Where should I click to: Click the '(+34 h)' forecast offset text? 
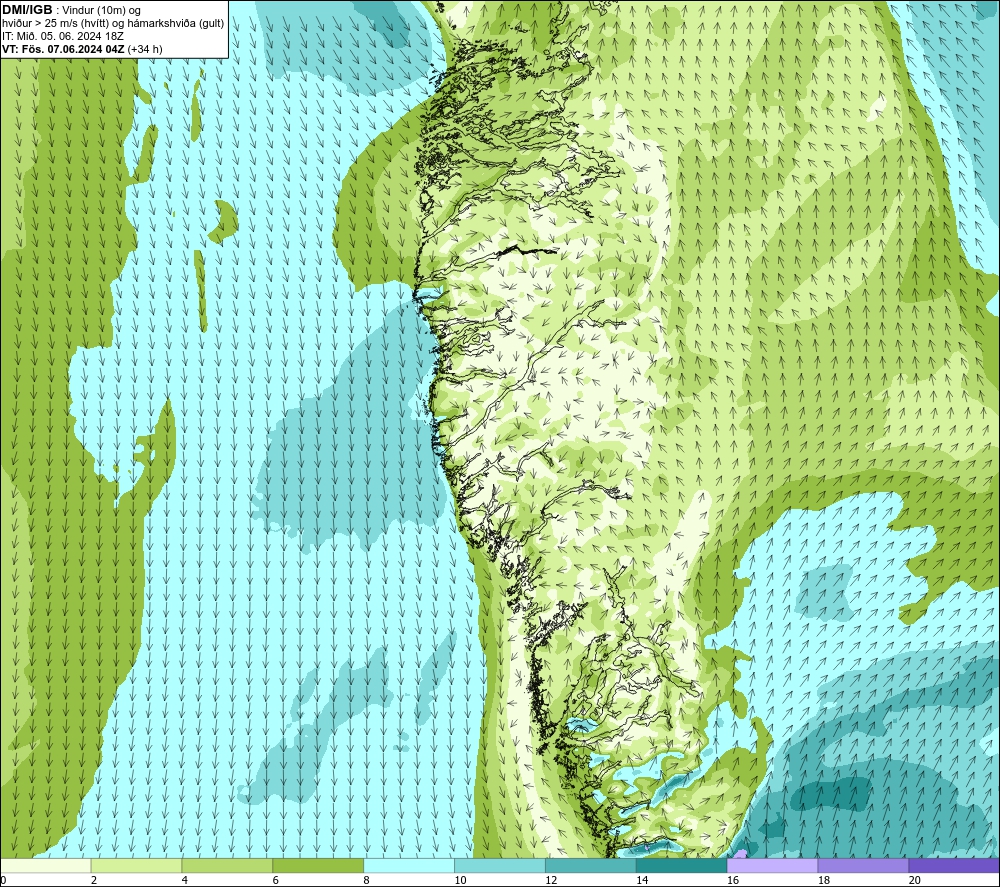click(145, 49)
